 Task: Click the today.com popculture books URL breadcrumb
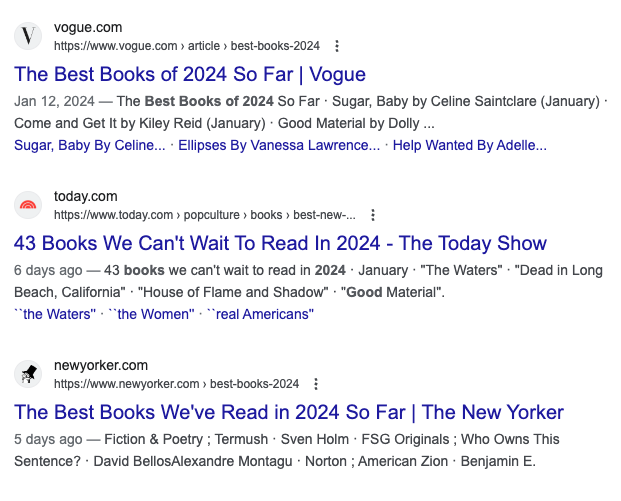coord(205,215)
